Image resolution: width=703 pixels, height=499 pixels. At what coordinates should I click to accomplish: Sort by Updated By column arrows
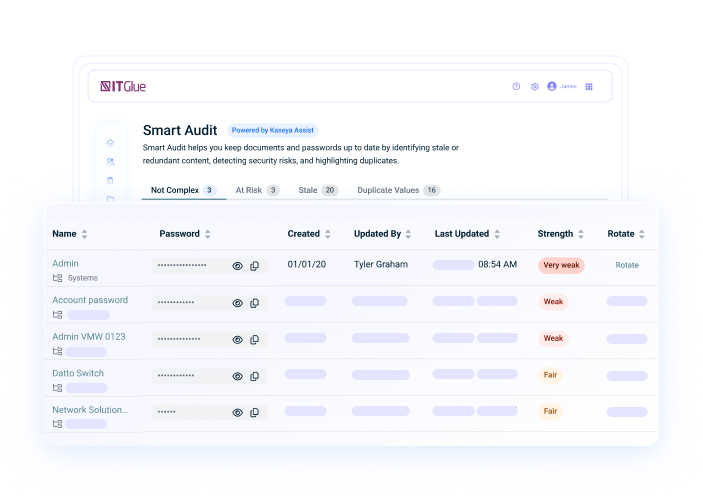pos(408,234)
